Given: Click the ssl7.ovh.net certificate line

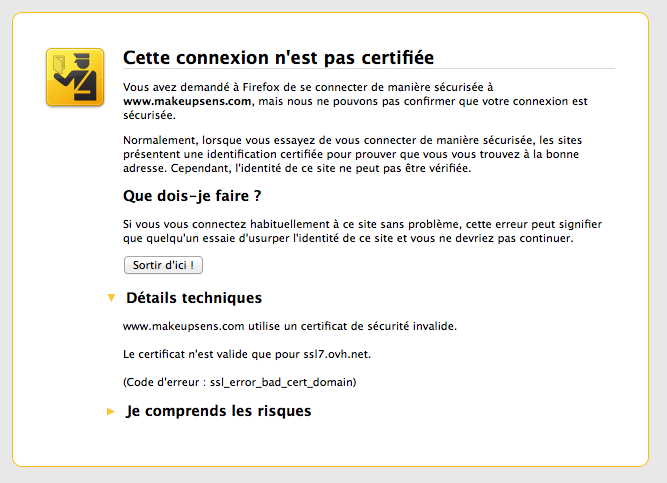Looking at the screenshot, I should [247, 354].
